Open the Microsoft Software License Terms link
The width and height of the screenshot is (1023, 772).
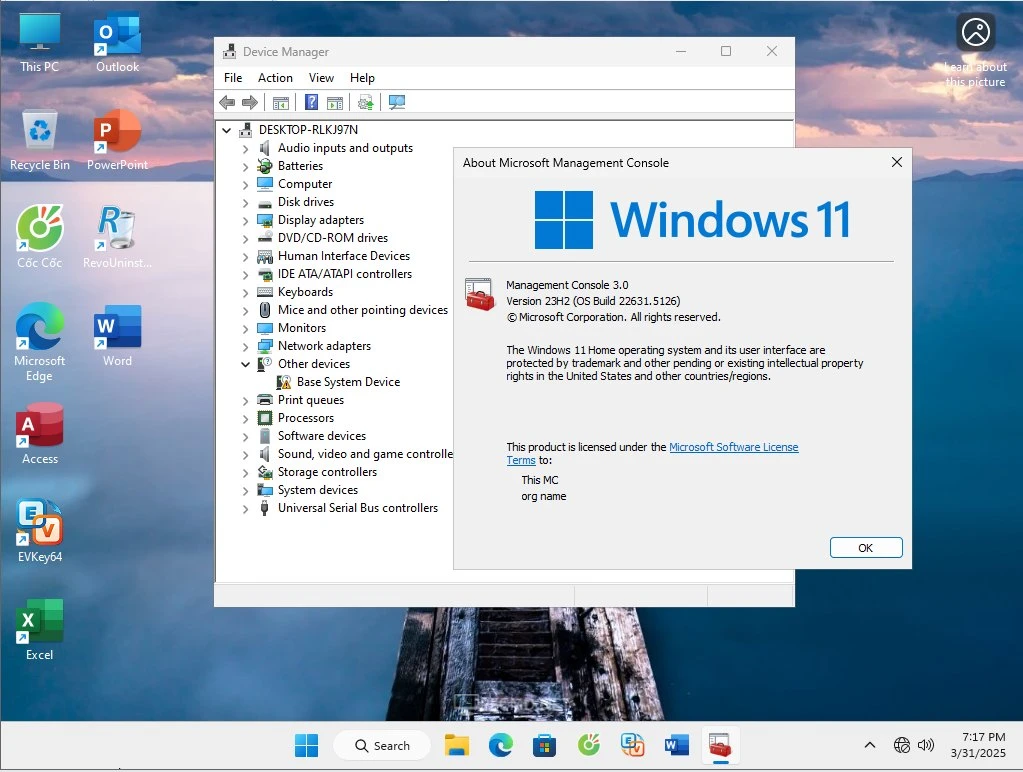(x=734, y=447)
